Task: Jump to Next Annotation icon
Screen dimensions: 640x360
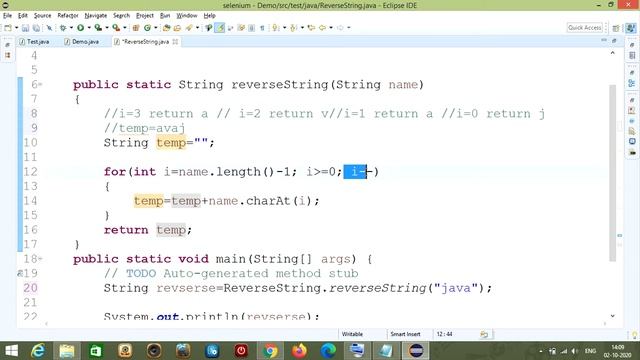Action: 276,28
